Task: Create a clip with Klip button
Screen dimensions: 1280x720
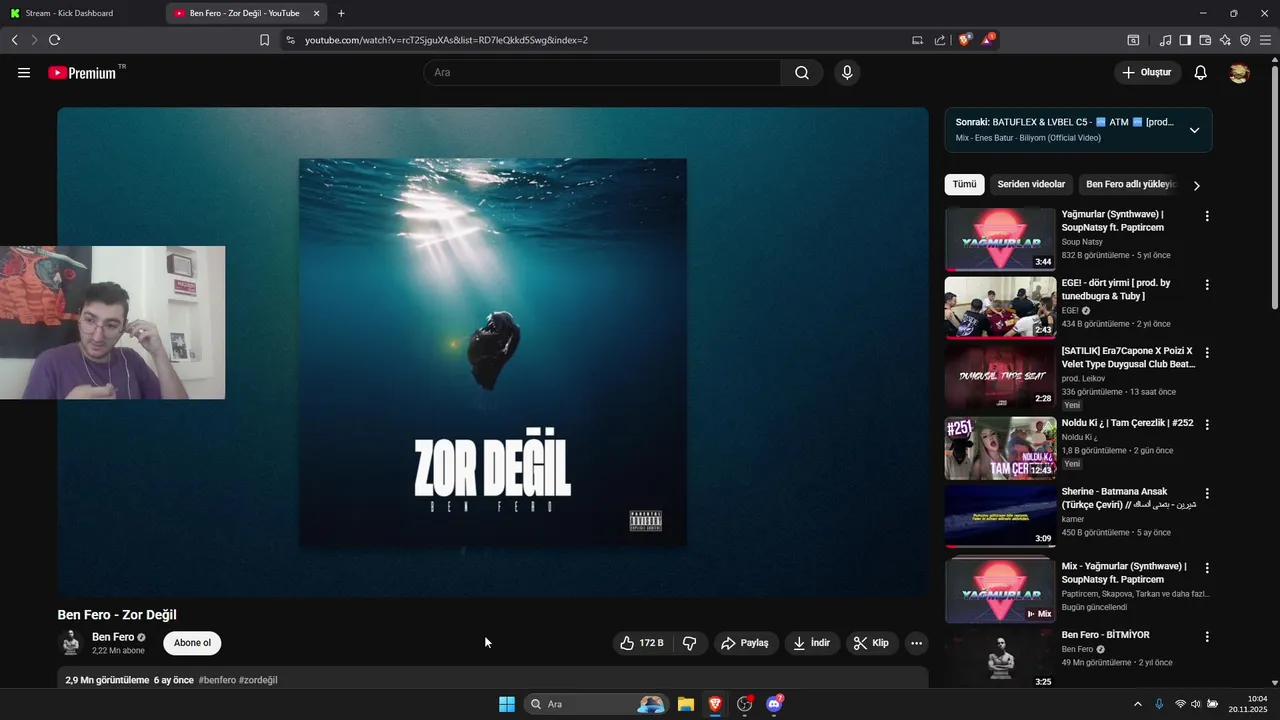Action: coord(870,643)
